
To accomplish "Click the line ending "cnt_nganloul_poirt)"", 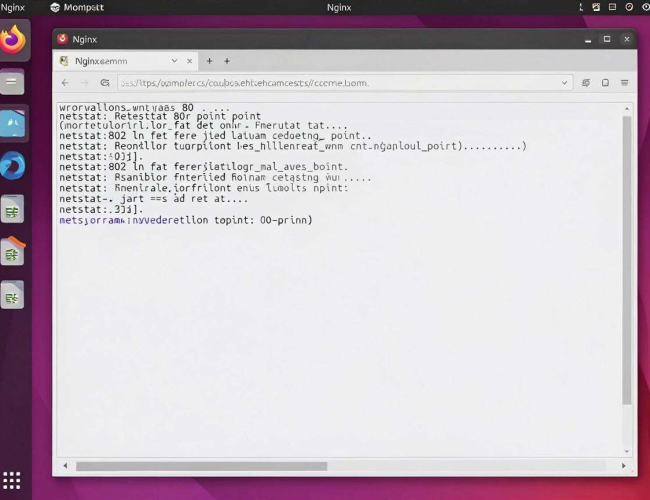I will click(x=293, y=146).
